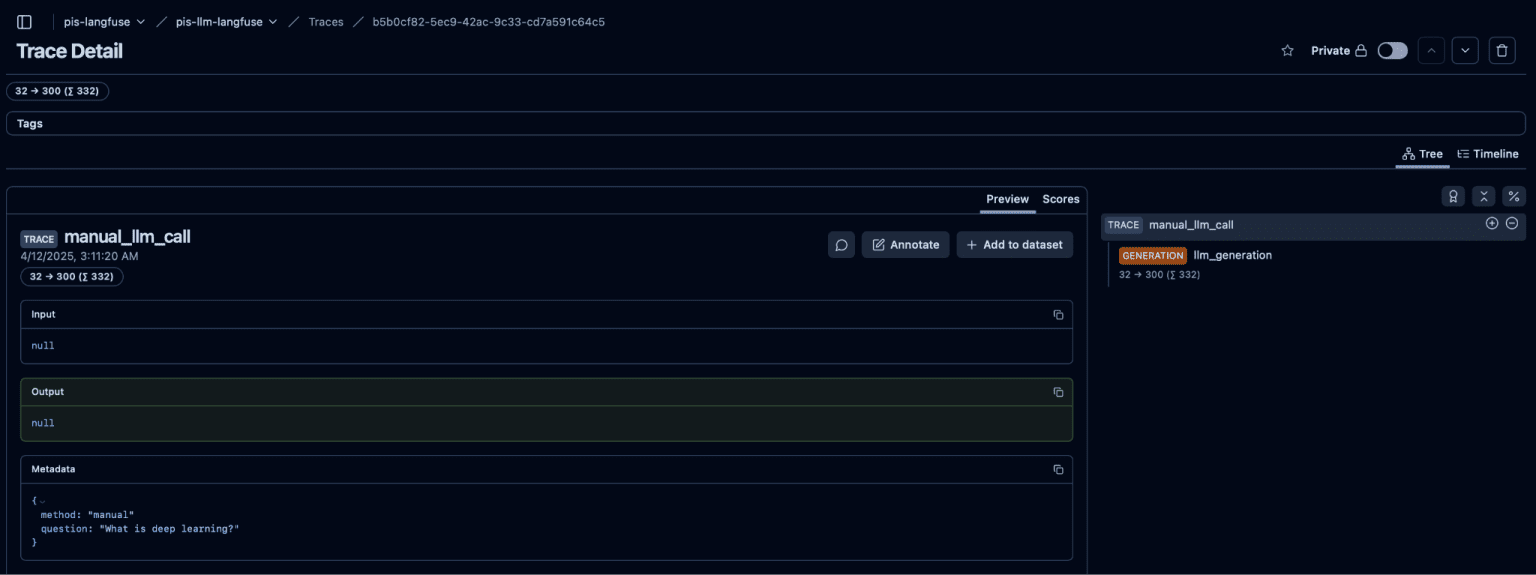Image resolution: width=1536 pixels, height=575 pixels.
Task: Delete trace using trash icon
Action: click(x=1502, y=50)
